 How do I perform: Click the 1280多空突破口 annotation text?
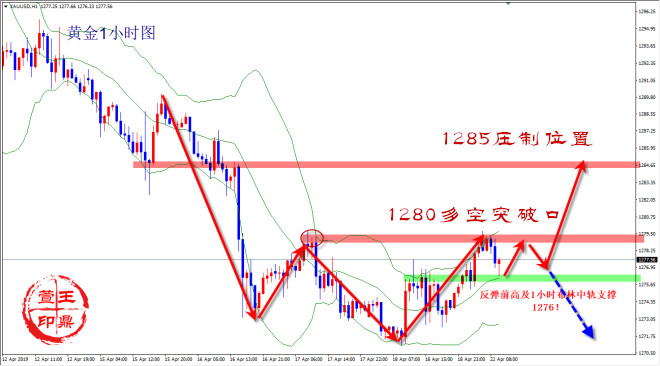tap(473, 215)
